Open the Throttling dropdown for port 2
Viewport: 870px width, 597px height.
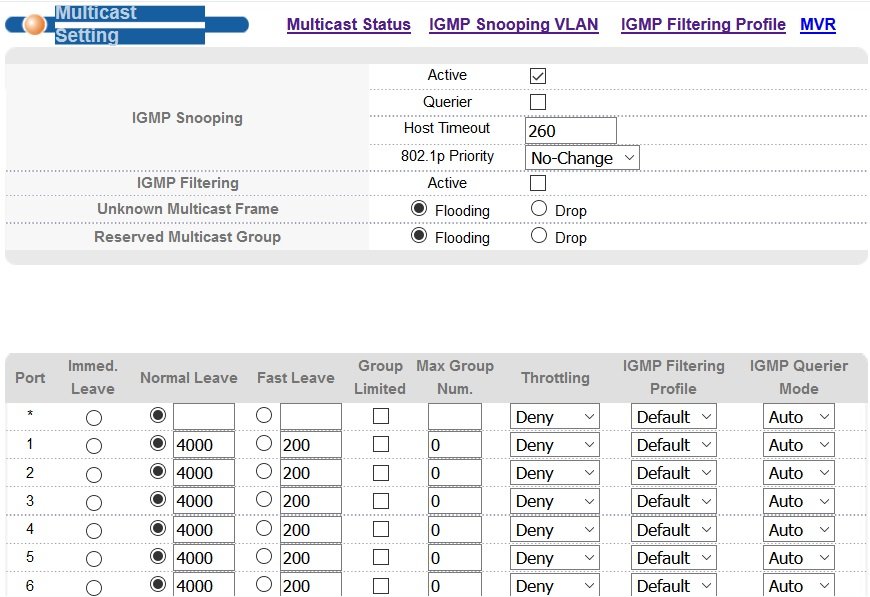(x=554, y=473)
